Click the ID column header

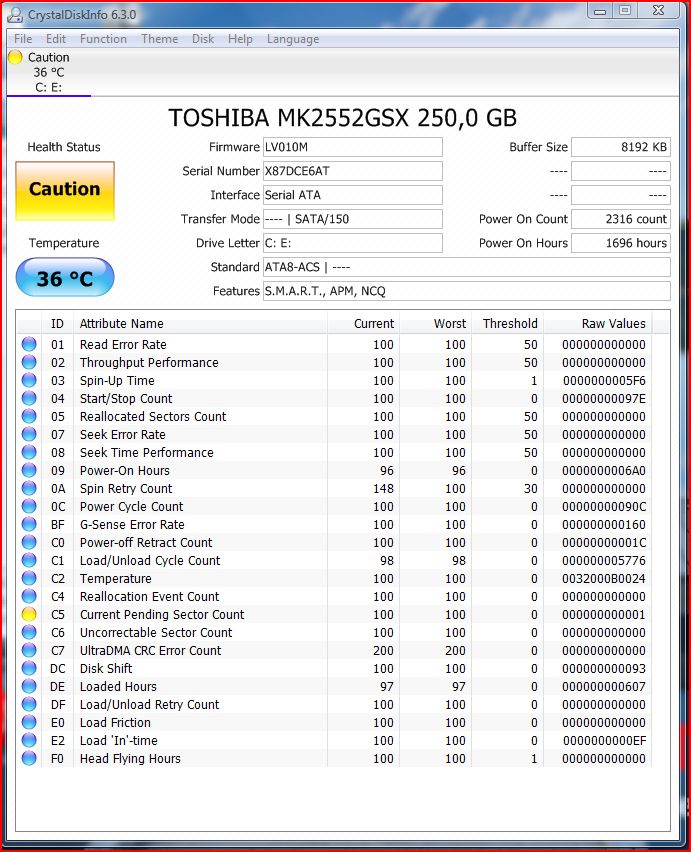[x=57, y=324]
